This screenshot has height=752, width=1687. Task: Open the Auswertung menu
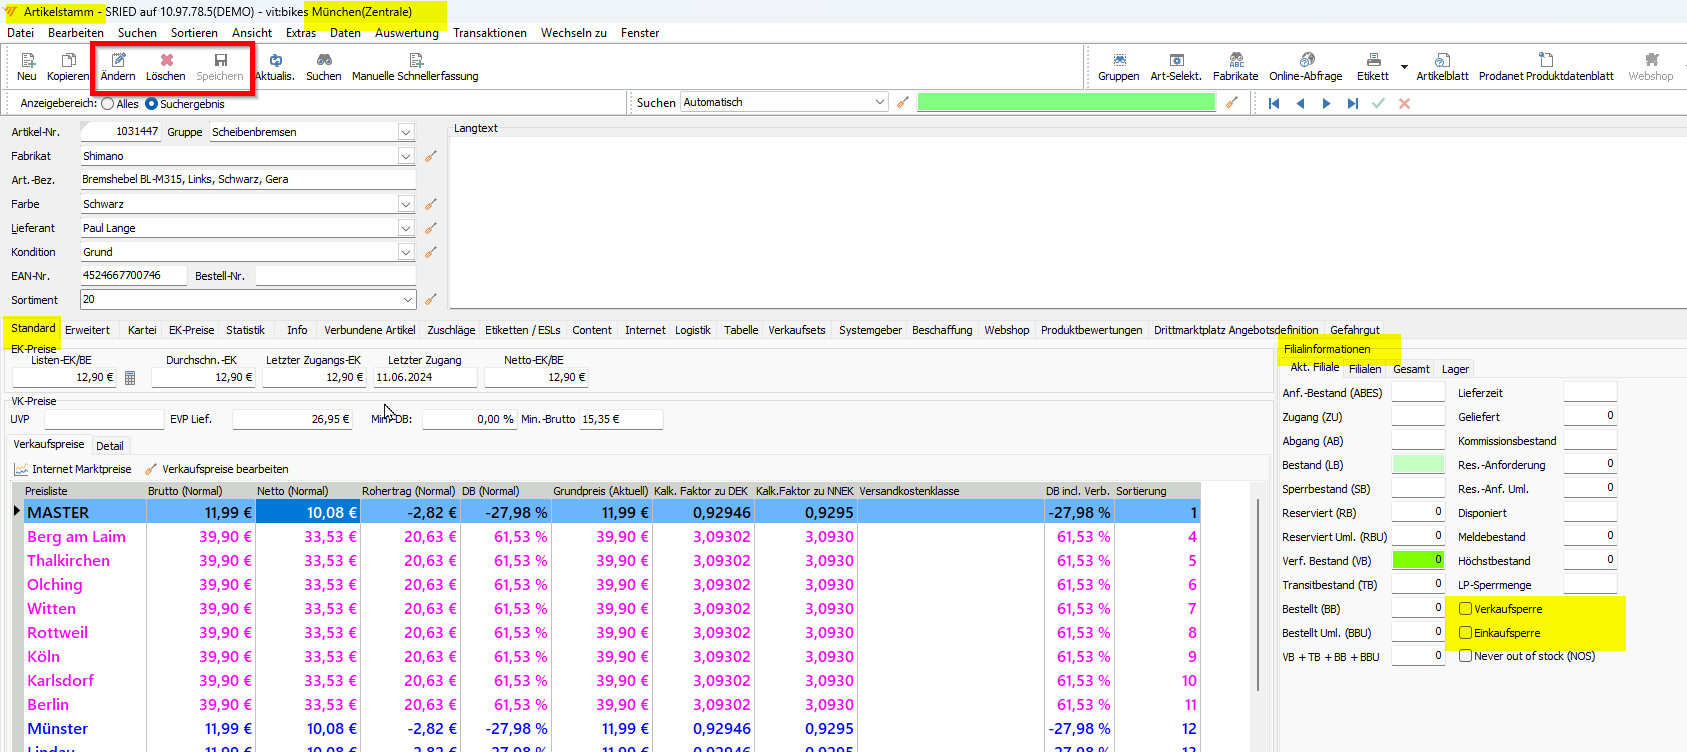[406, 33]
